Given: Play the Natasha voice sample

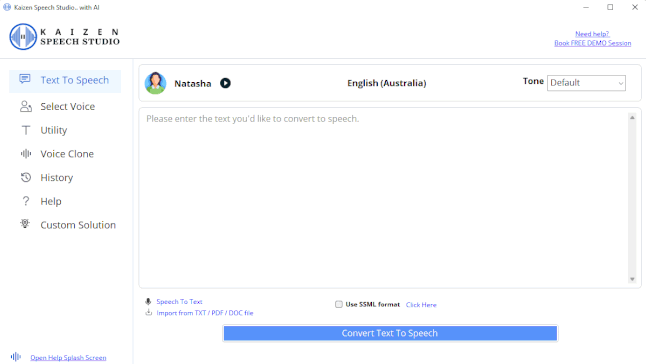Looking at the screenshot, I should [225, 83].
